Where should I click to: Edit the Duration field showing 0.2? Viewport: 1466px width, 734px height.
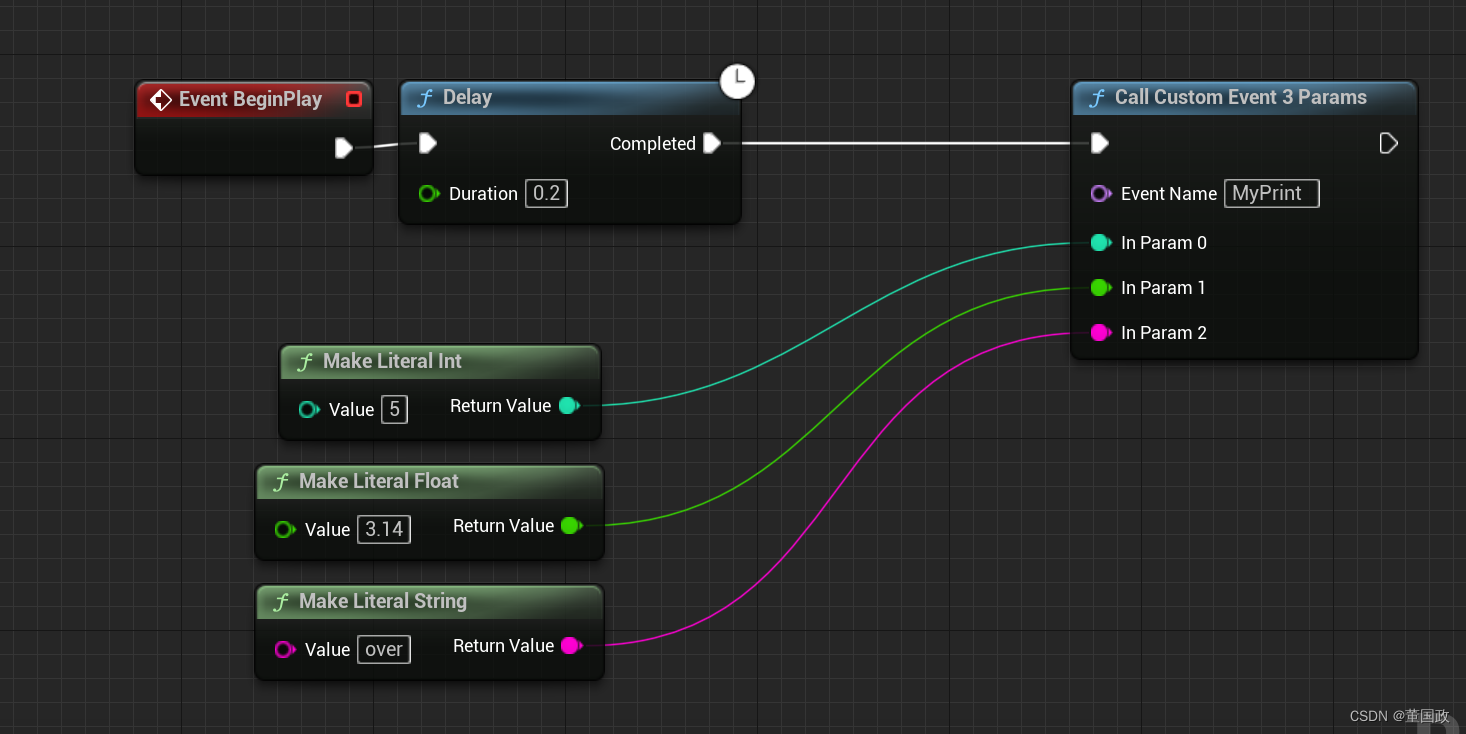tap(546, 193)
